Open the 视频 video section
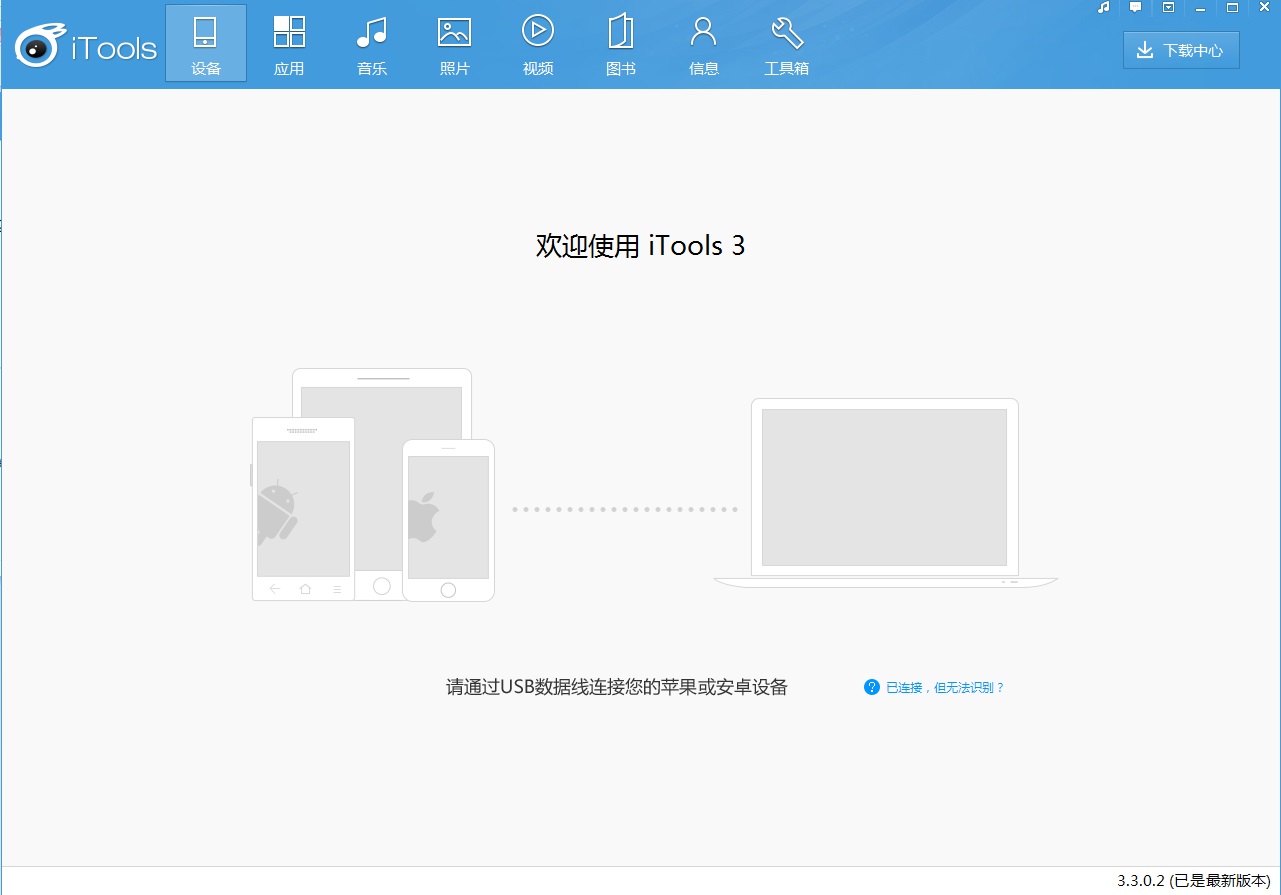1281x895 pixels. (538, 44)
